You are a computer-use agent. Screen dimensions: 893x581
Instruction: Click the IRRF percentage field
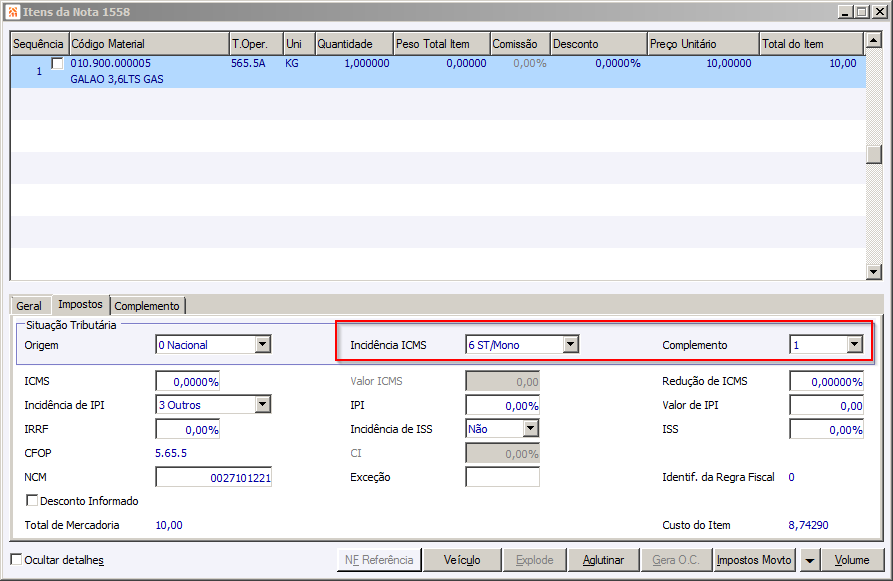[187, 429]
